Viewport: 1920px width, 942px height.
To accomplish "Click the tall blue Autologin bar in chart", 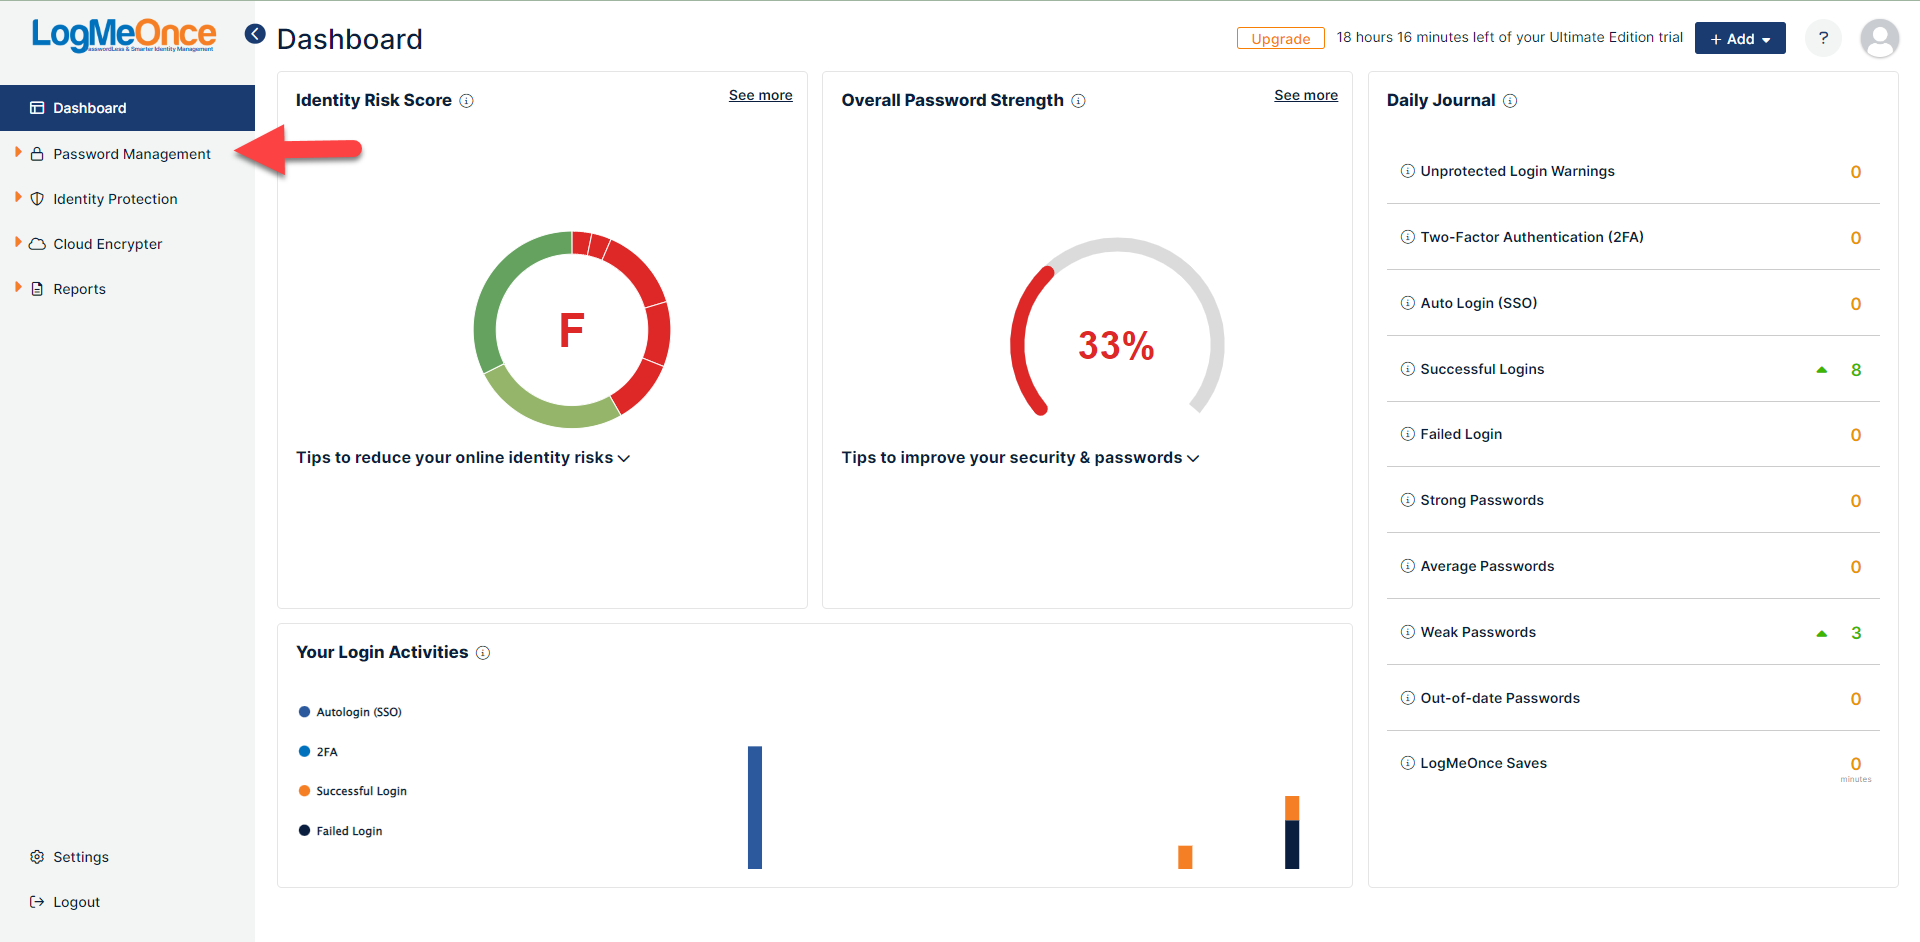I will click(x=755, y=807).
